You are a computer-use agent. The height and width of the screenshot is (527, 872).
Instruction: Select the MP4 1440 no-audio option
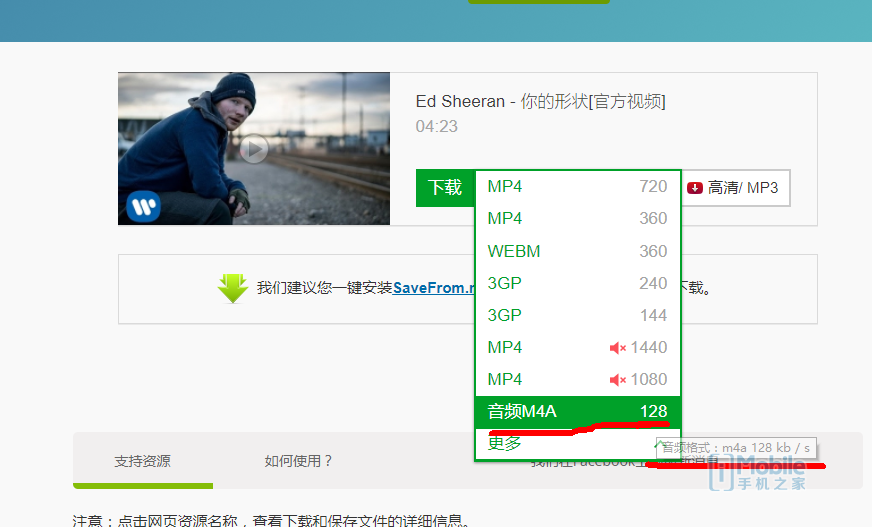click(x=578, y=348)
